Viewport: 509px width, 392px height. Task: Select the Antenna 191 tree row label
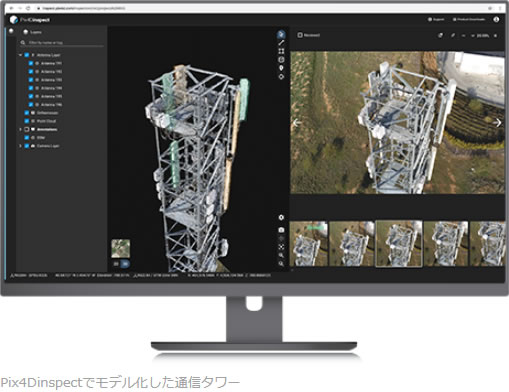(x=51, y=63)
